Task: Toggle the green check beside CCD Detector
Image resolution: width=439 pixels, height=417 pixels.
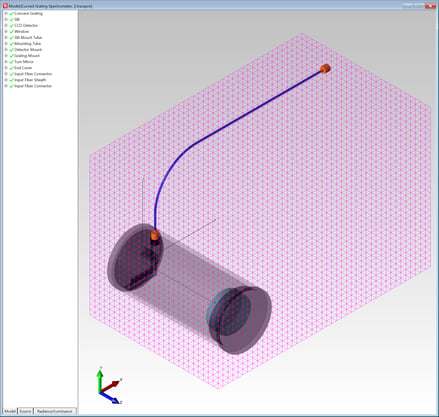Action: click(x=12, y=26)
